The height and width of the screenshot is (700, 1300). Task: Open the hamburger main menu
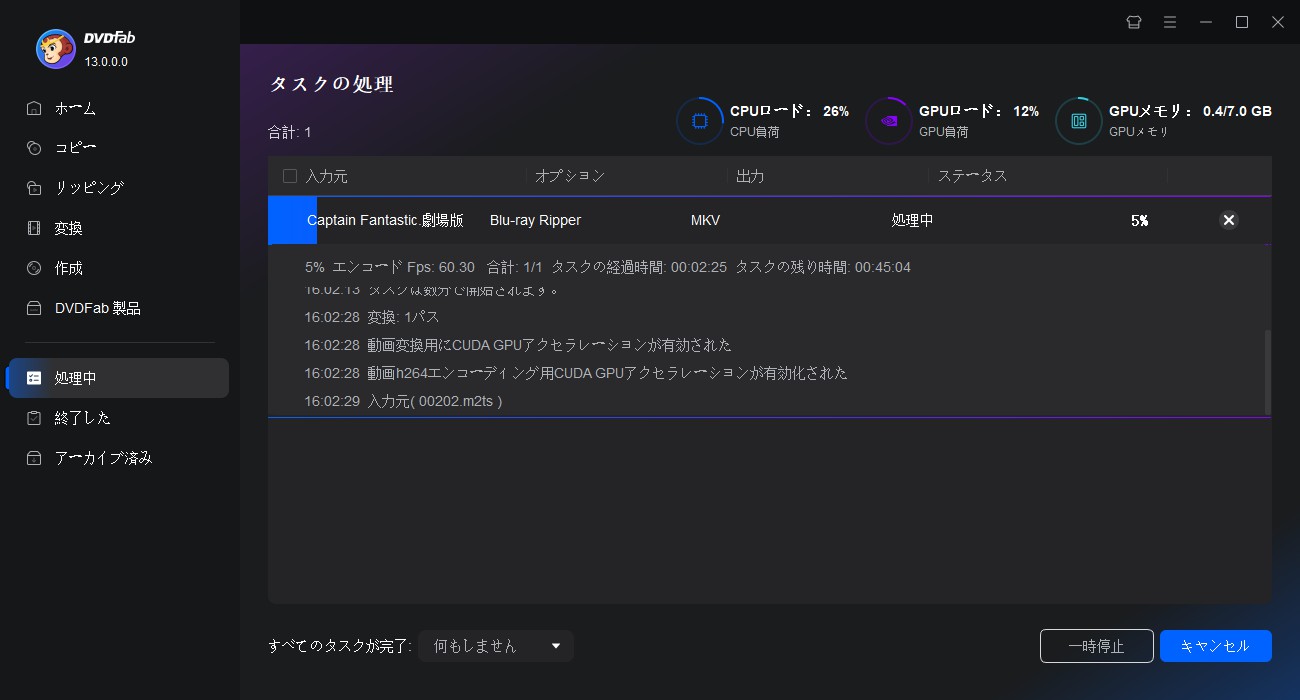tap(1170, 22)
